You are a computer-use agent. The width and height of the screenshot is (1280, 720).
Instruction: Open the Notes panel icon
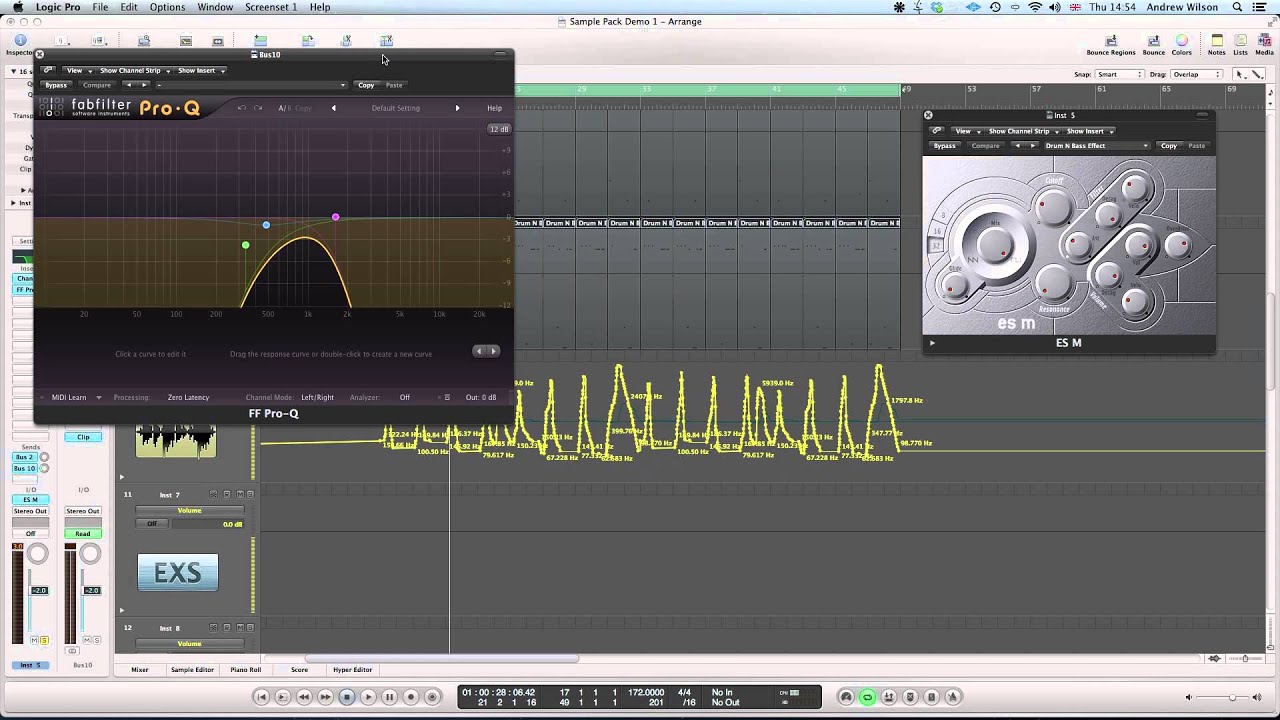(1217, 41)
